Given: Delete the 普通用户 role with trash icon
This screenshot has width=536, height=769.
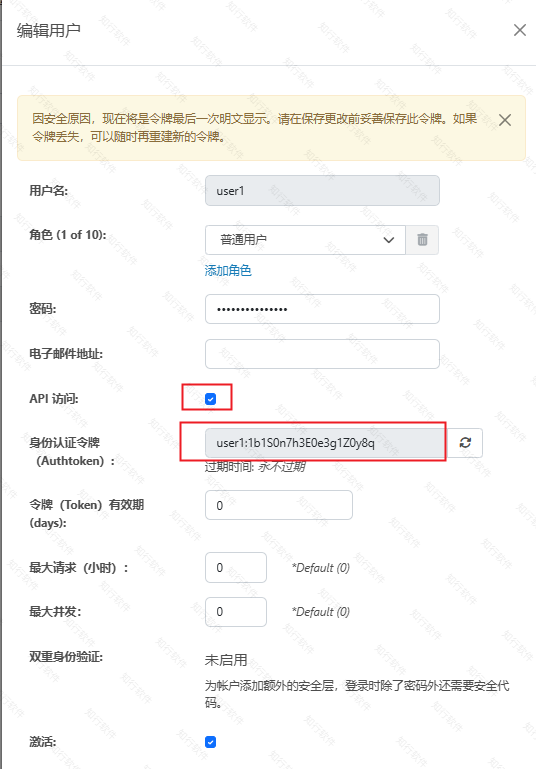Looking at the screenshot, I should pos(422,240).
